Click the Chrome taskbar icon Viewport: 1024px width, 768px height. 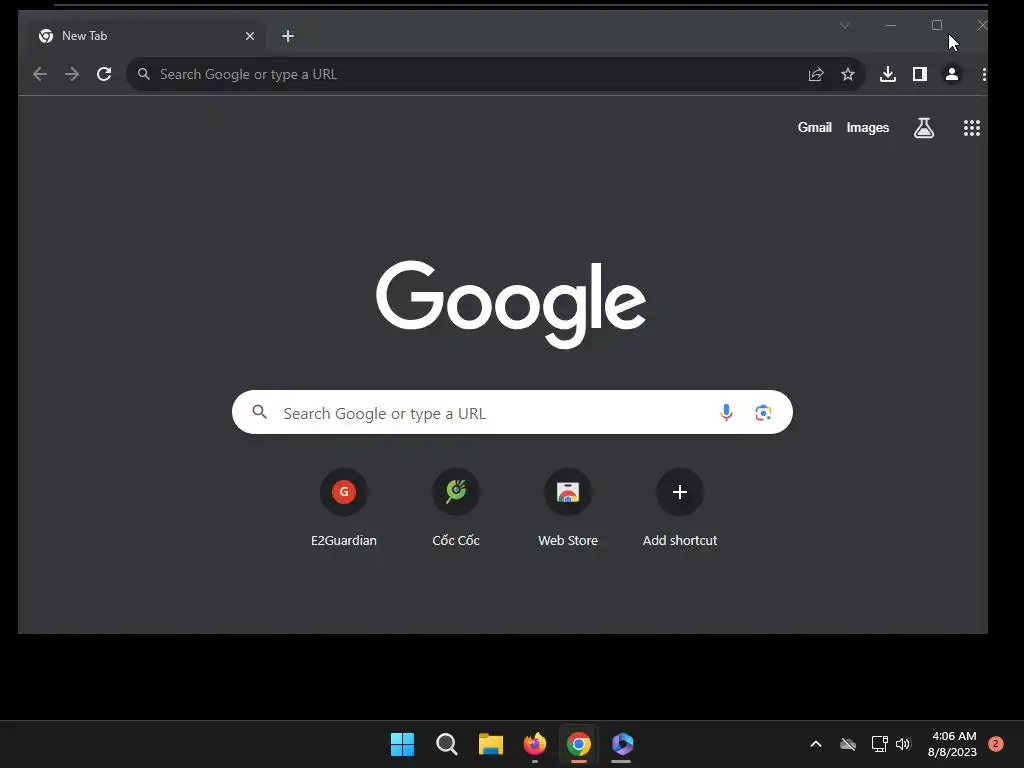(579, 744)
